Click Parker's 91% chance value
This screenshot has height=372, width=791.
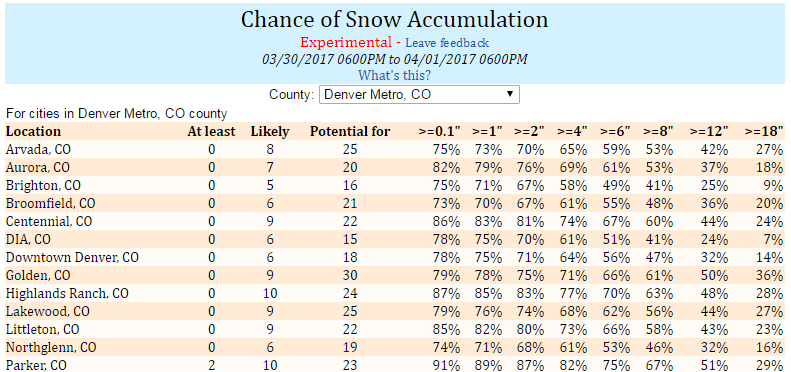coord(446,365)
